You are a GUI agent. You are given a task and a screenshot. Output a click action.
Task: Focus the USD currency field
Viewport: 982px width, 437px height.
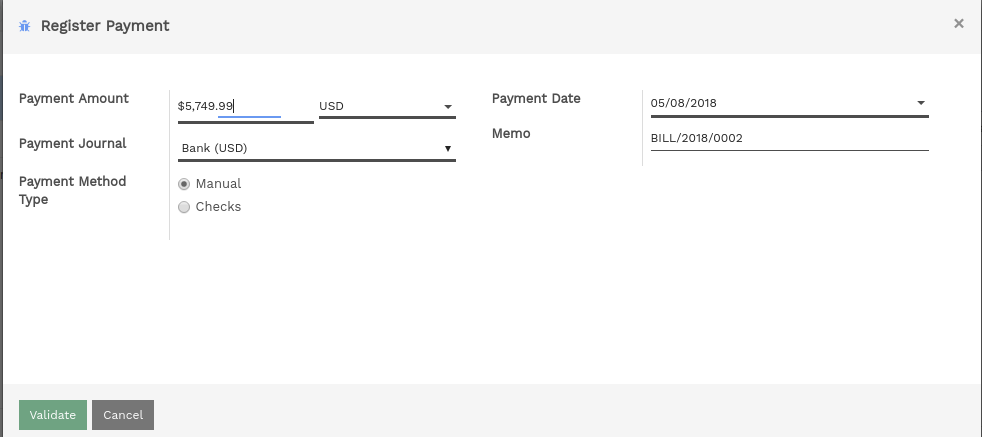387,106
